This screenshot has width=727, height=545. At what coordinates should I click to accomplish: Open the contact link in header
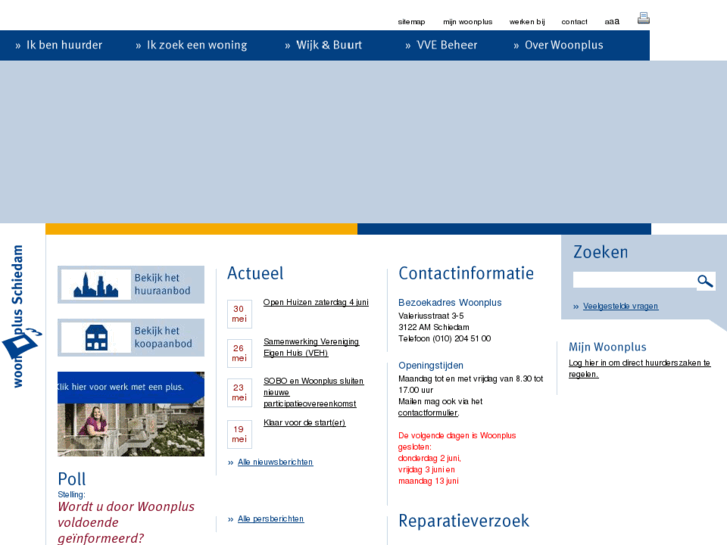tap(574, 22)
